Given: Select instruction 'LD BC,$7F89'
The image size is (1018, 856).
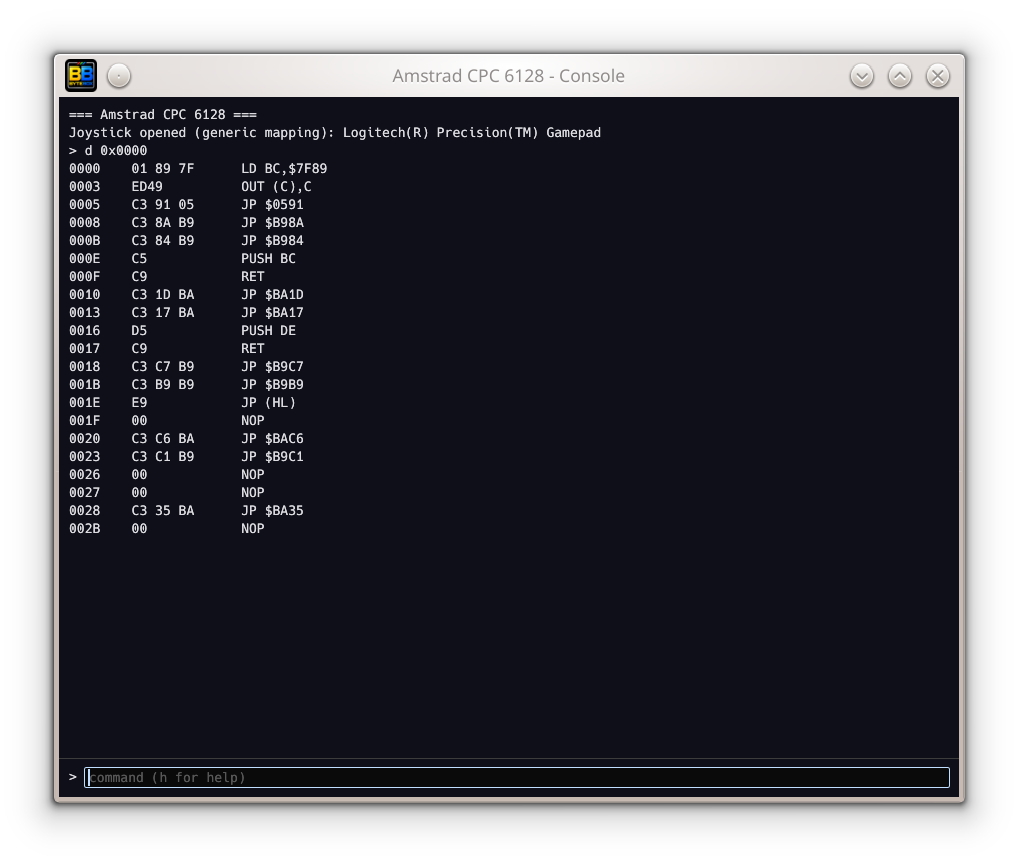Looking at the screenshot, I should click(284, 169).
